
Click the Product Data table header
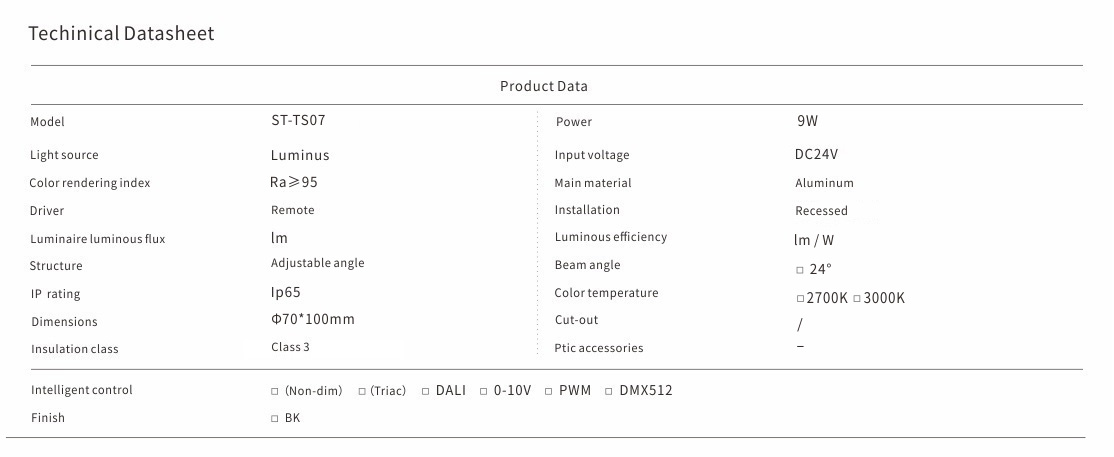coord(543,86)
